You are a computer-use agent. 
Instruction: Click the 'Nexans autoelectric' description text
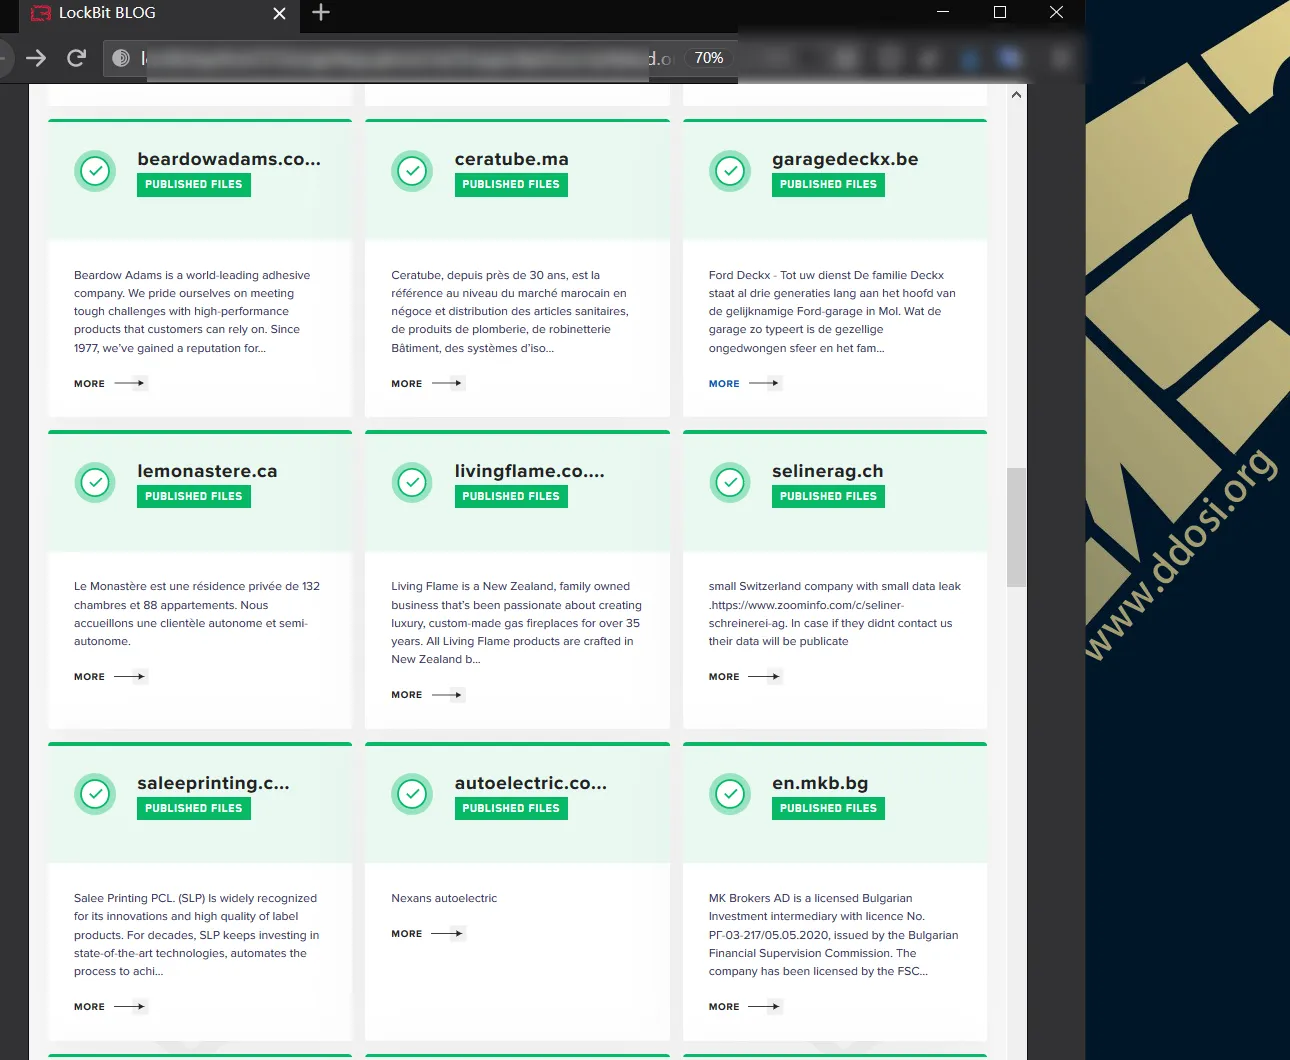[444, 899]
